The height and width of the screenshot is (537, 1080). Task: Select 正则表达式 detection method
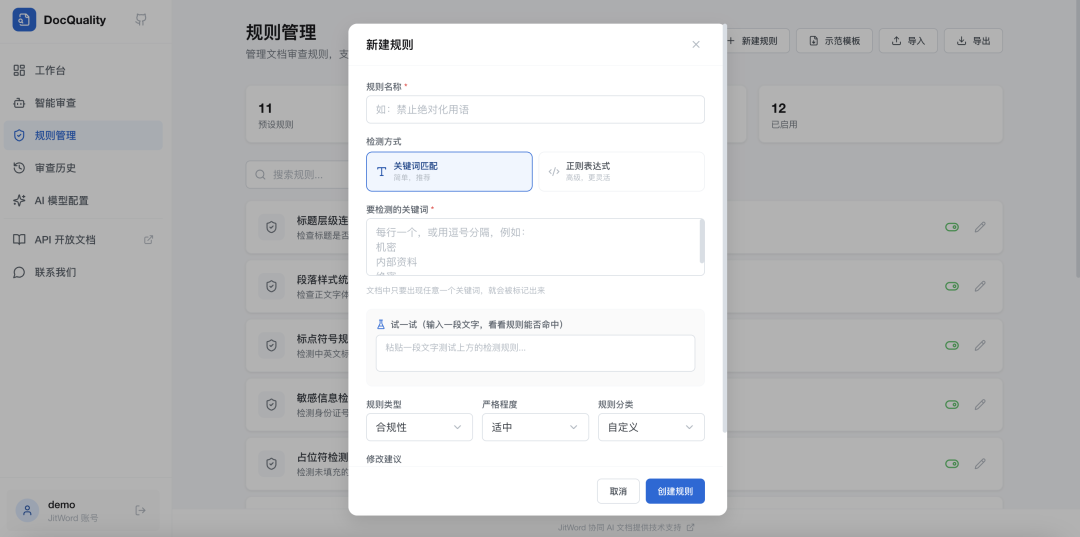click(x=621, y=171)
